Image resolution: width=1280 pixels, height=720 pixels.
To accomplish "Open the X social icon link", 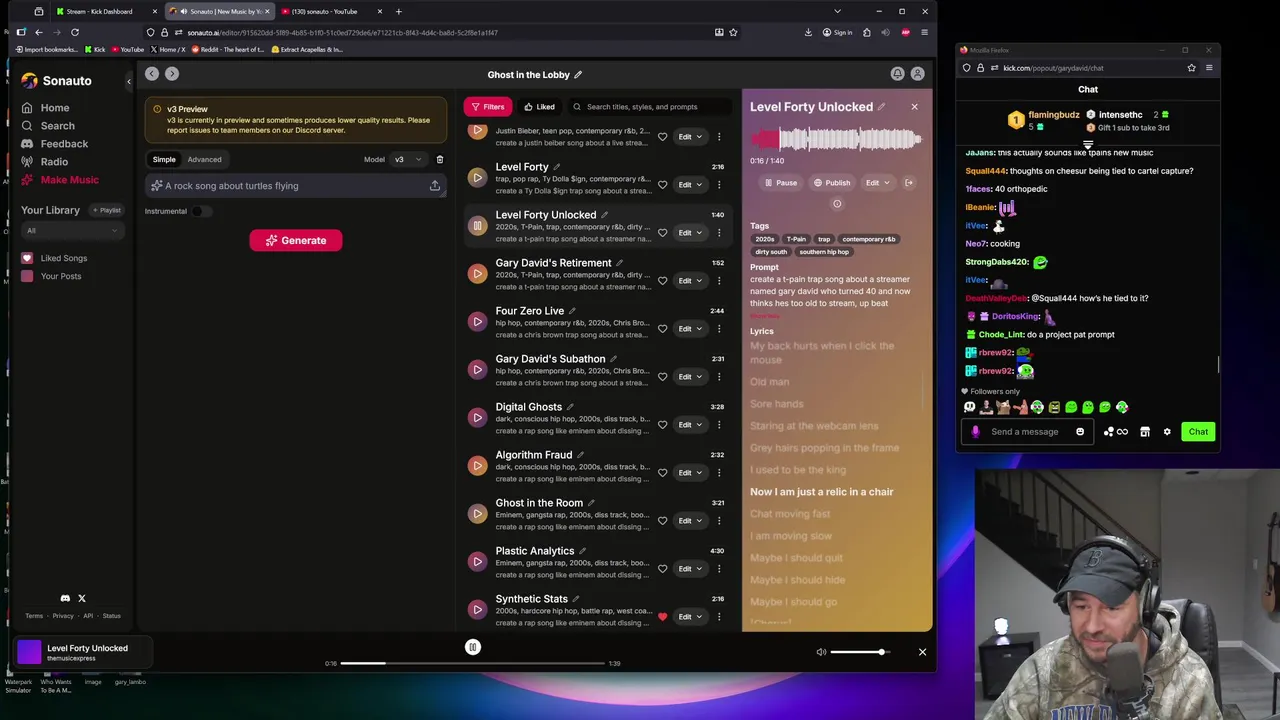I will point(82,598).
